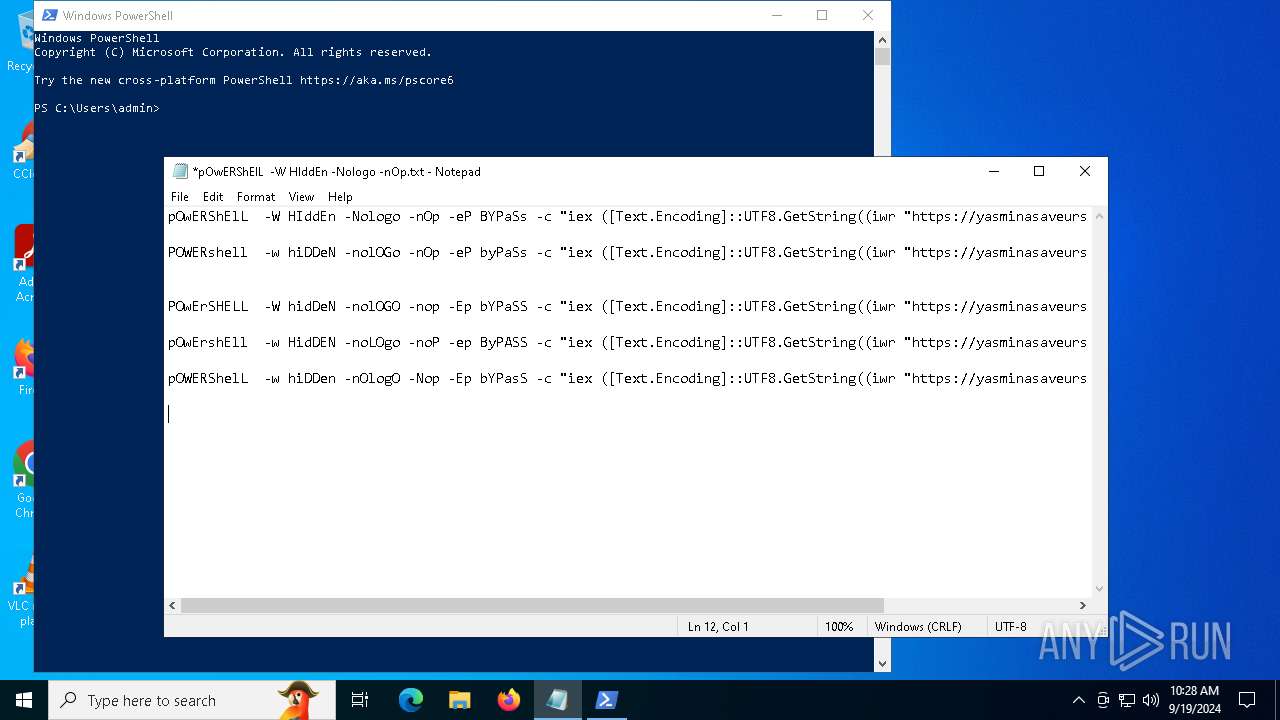Click UTF-8 encoding in status bar
The image size is (1280, 720).
click(x=1011, y=627)
